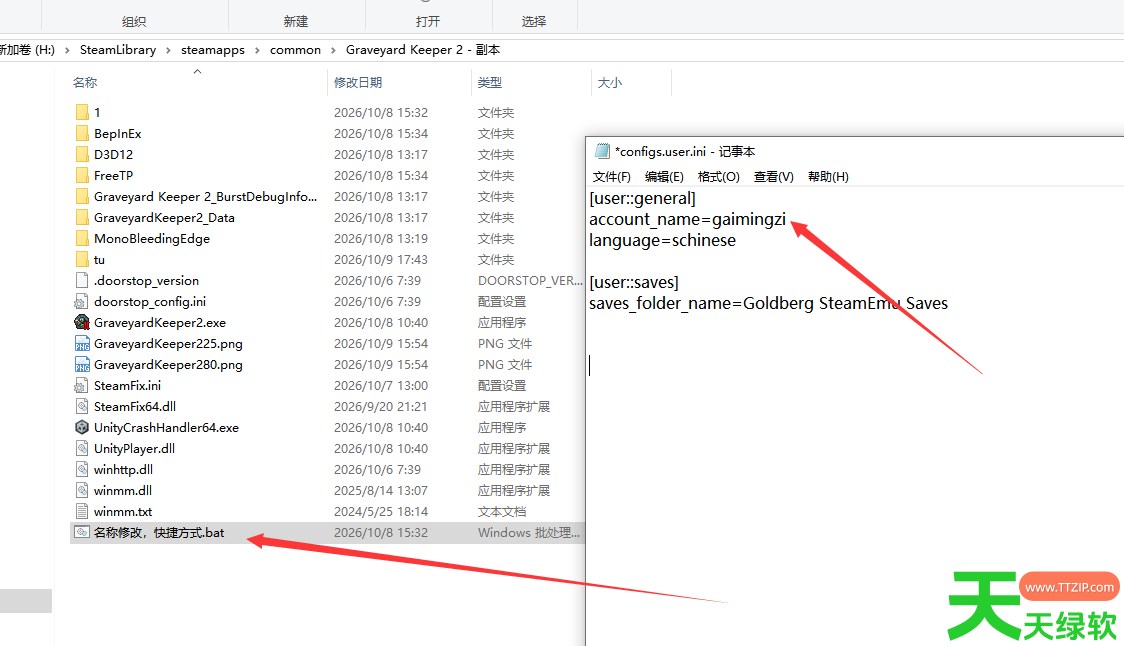Open the 帮助(H) menu in Notepad
The height and width of the screenshot is (646, 1124).
click(828, 176)
